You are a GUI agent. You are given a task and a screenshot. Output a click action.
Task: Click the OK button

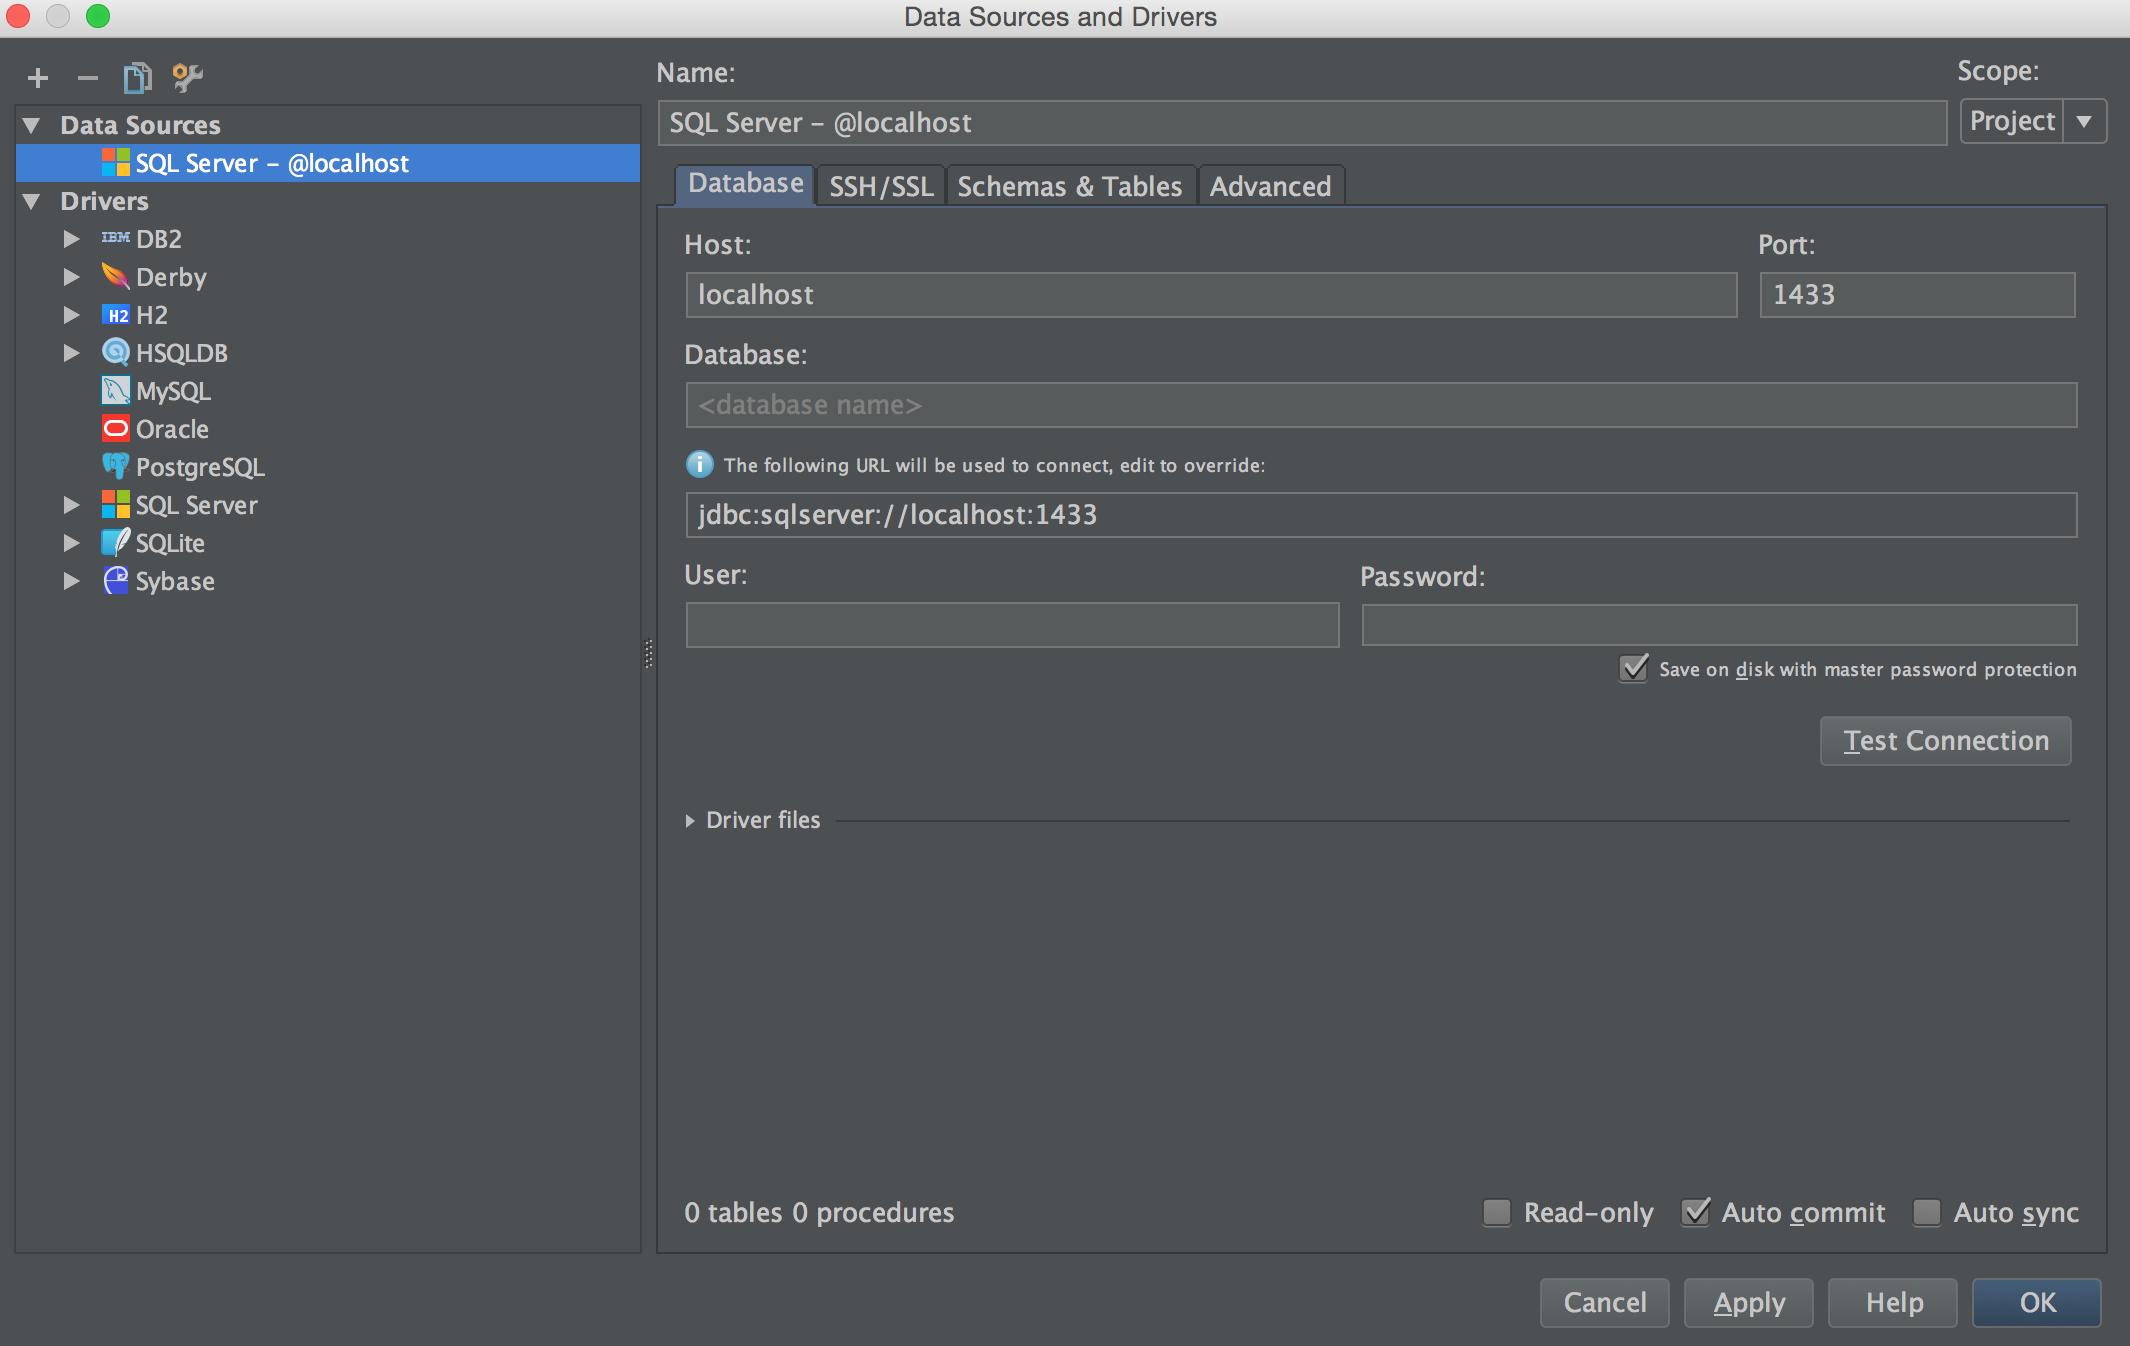tap(2037, 1302)
